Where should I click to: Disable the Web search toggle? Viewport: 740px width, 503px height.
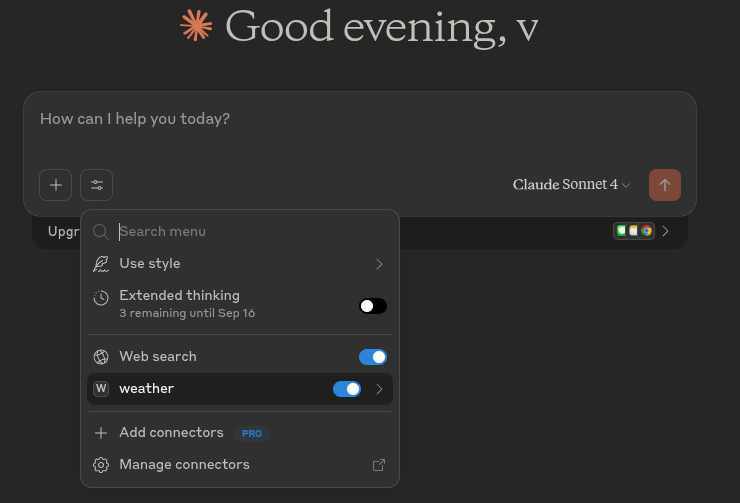click(x=373, y=357)
